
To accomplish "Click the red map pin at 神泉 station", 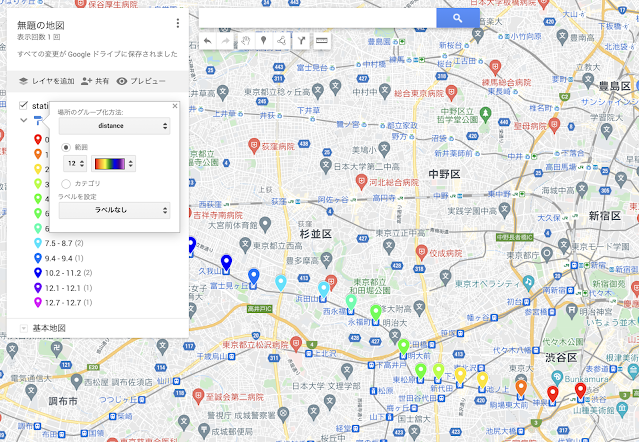I will point(552,394).
